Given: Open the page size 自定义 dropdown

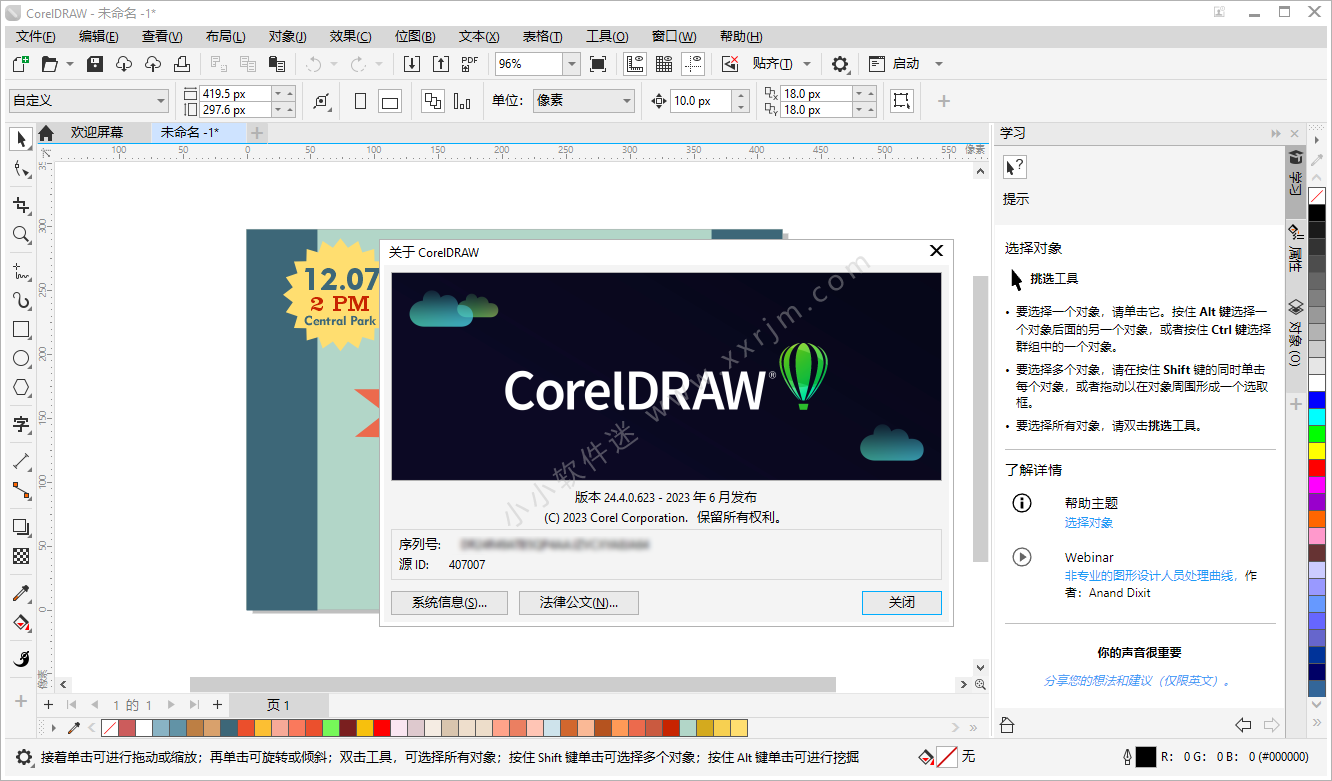Looking at the screenshot, I should pos(90,101).
